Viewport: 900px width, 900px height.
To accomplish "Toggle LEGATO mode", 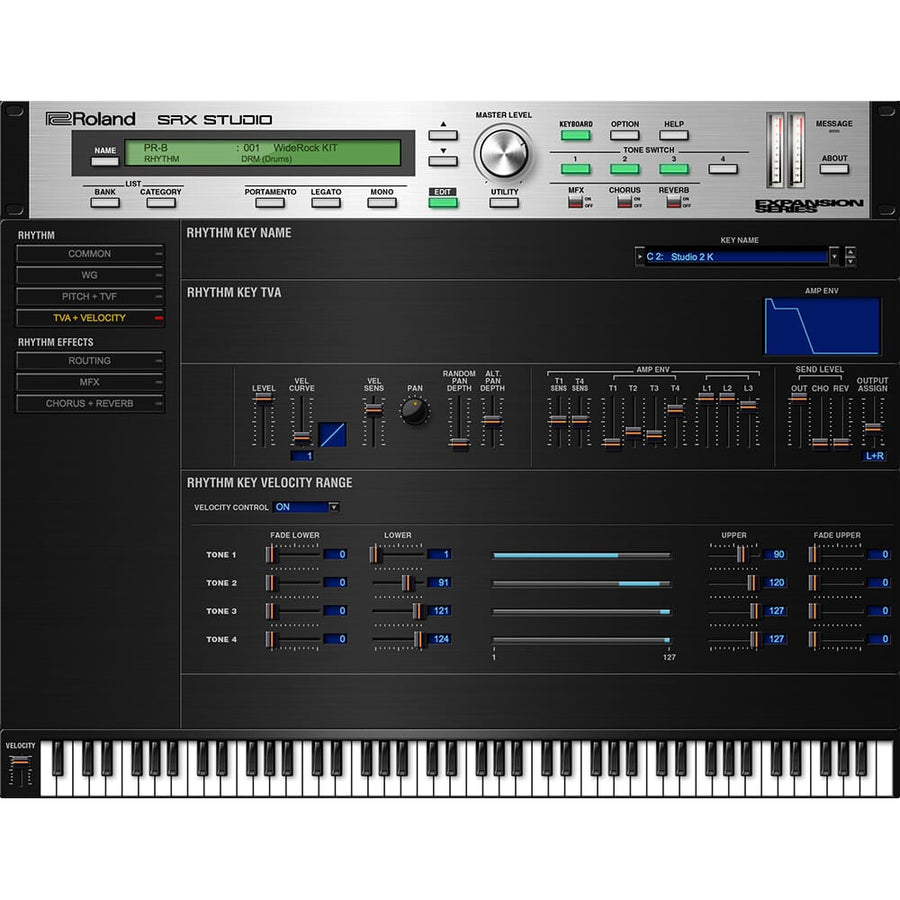I will point(326,203).
